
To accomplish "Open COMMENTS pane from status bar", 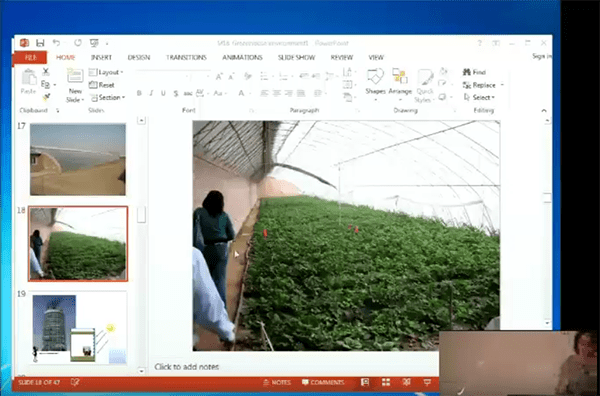I will tap(323, 382).
